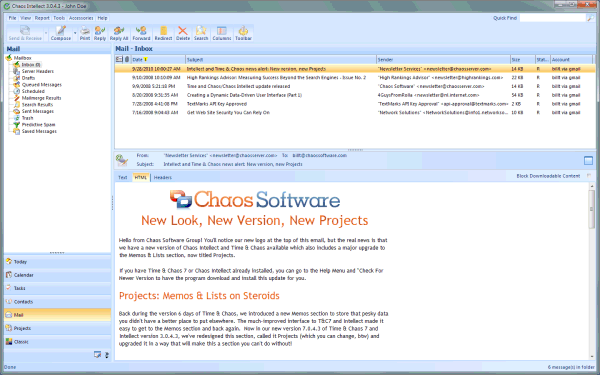Go to the Contacts section
The height and width of the screenshot is (375, 600).
coord(57,302)
